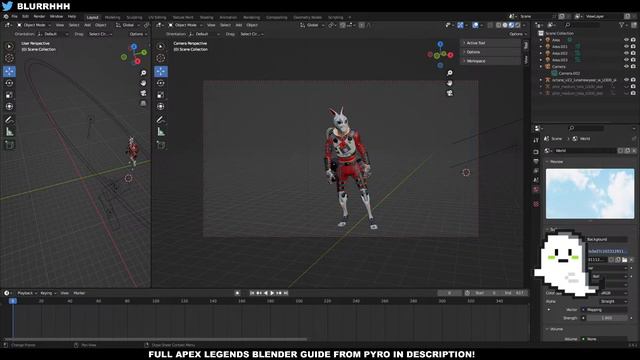Click Marker menu in timeline header
This screenshot has height=360, width=640.
(79, 293)
